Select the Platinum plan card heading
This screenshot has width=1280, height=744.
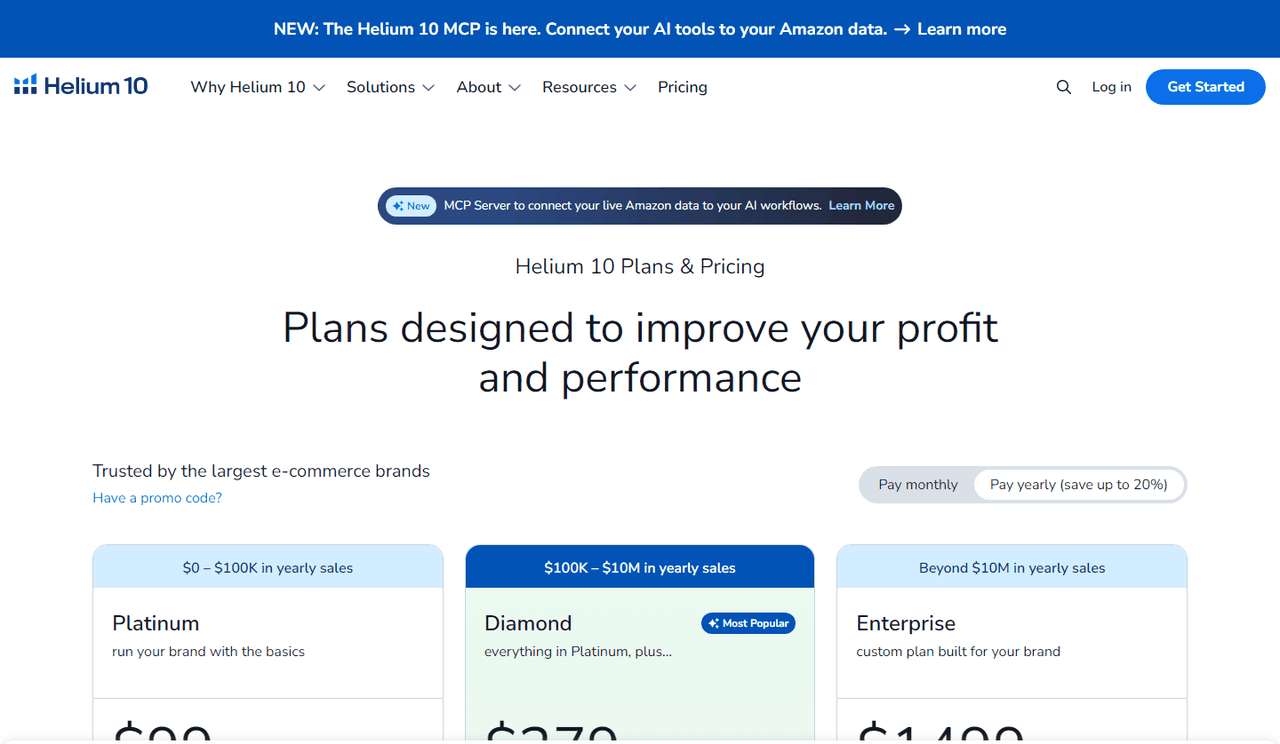coord(155,623)
